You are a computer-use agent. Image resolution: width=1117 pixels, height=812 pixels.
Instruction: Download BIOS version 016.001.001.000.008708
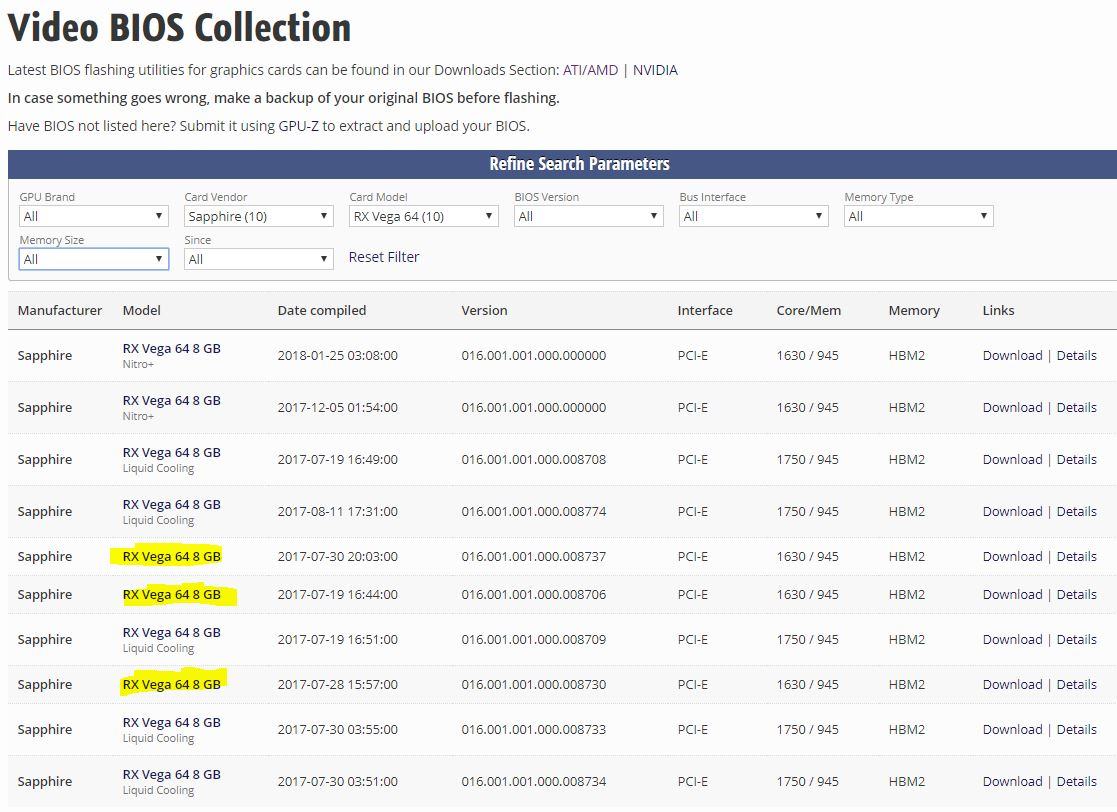coord(1012,459)
